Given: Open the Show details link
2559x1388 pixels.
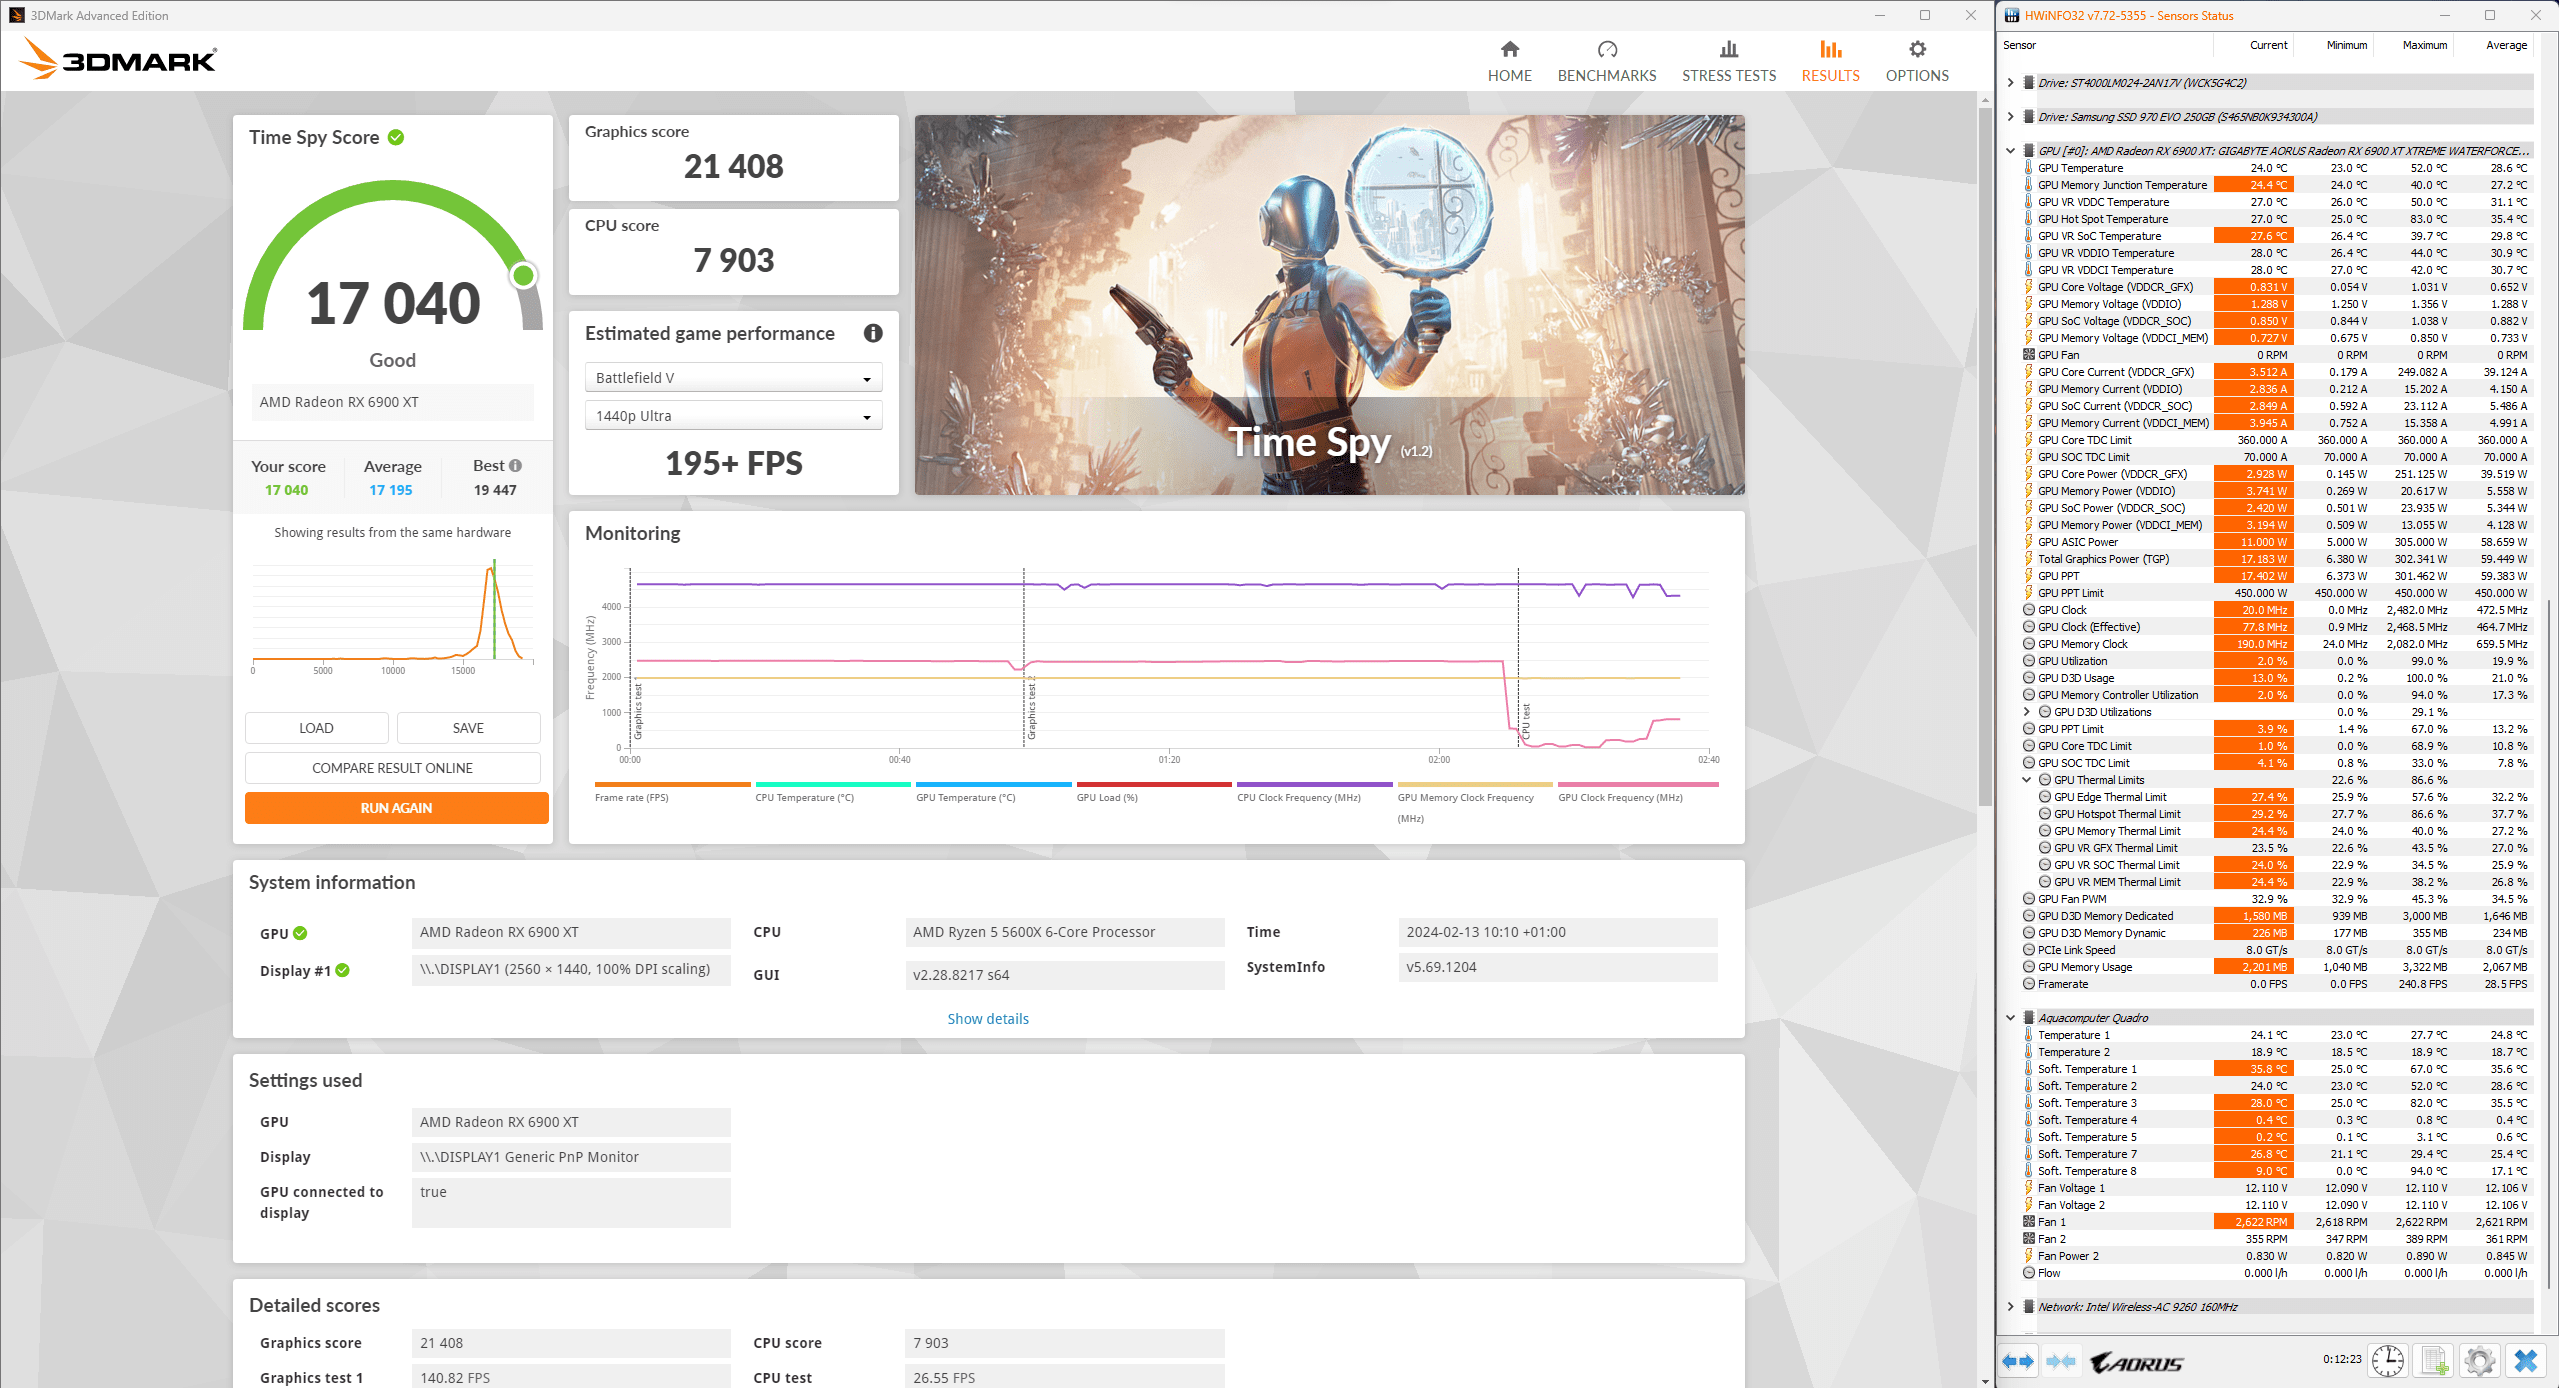Looking at the screenshot, I should click(x=988, y=1019).
